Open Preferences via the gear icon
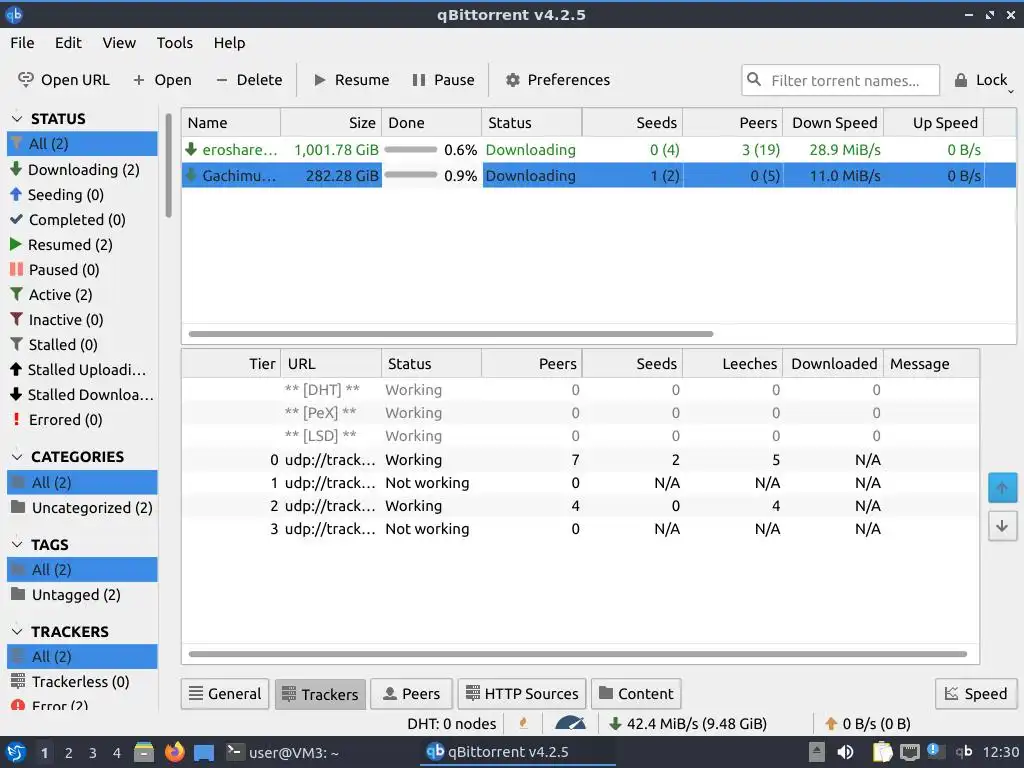 [513, 80]
